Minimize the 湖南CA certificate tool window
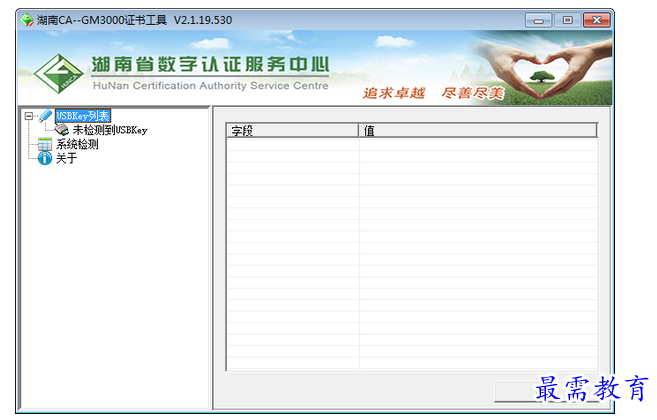657x420 pixels. 538,20
